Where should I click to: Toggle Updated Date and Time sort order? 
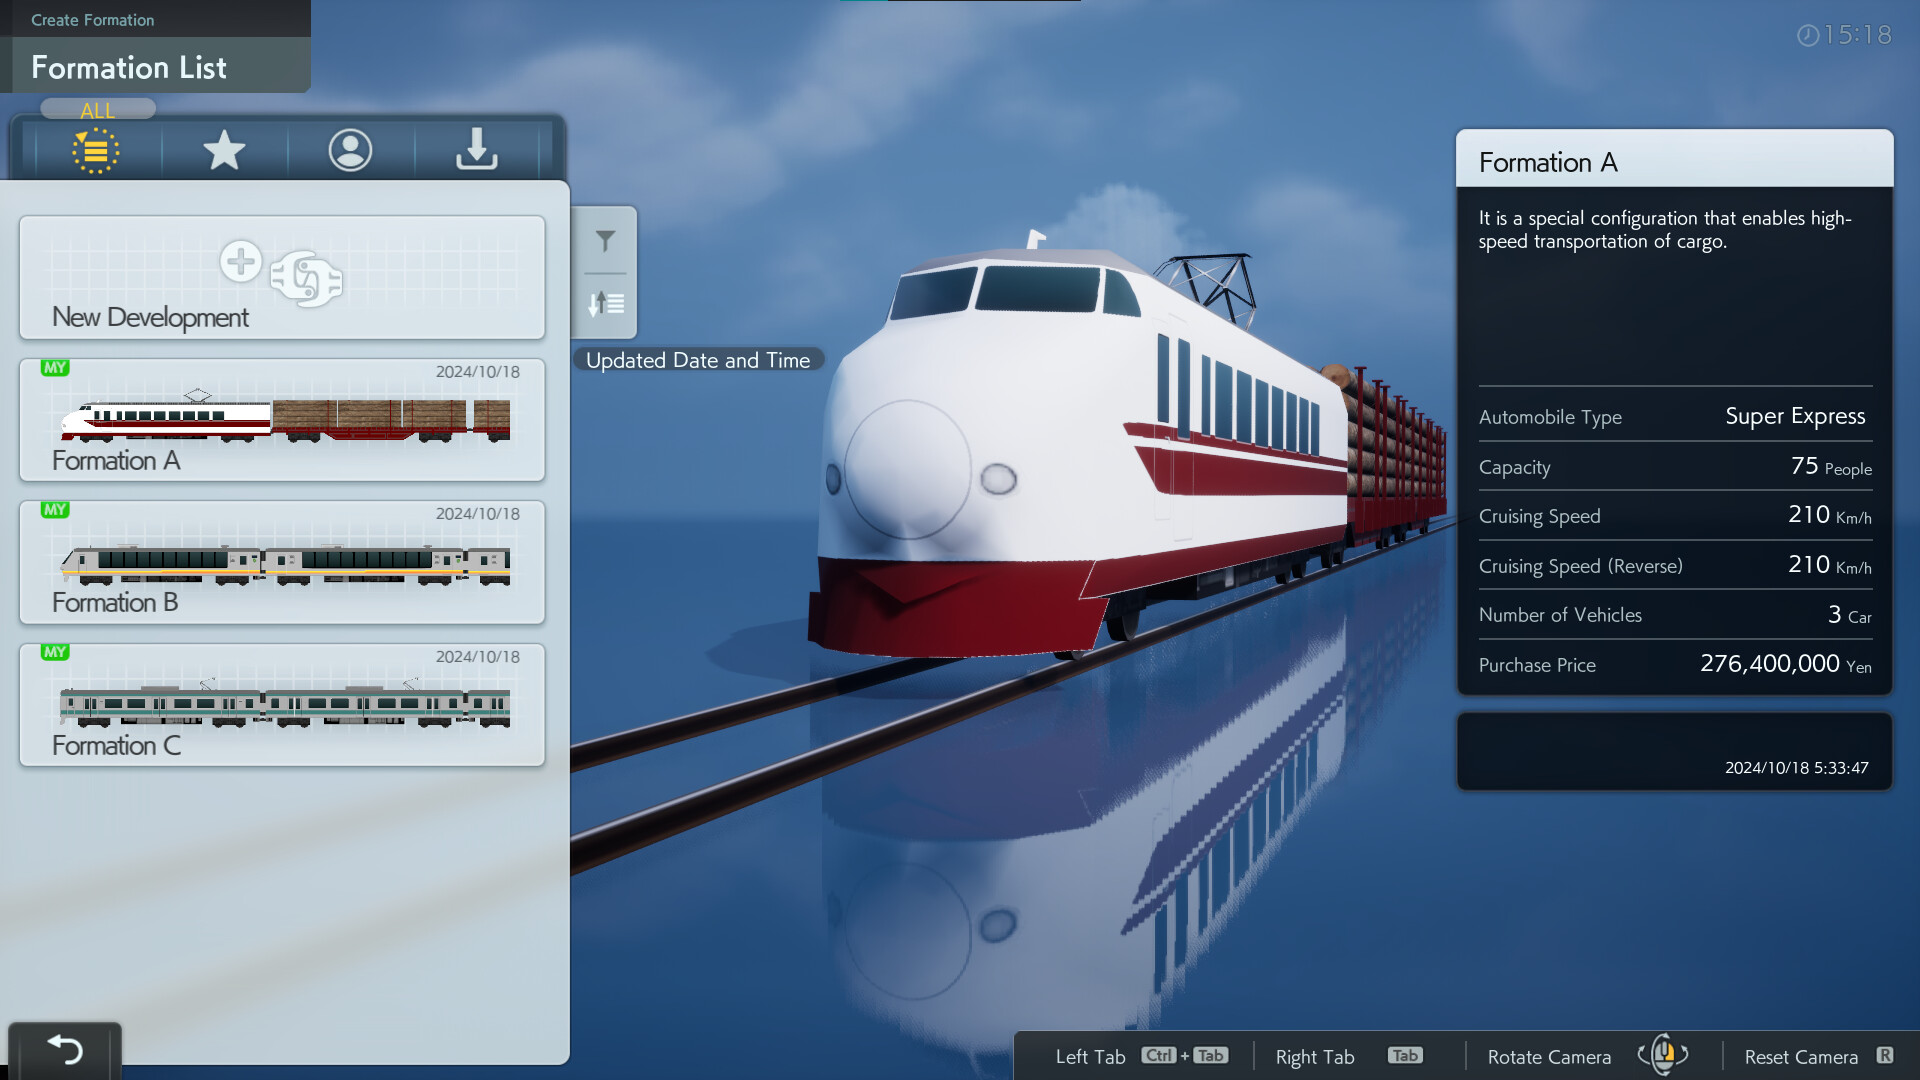604,301
